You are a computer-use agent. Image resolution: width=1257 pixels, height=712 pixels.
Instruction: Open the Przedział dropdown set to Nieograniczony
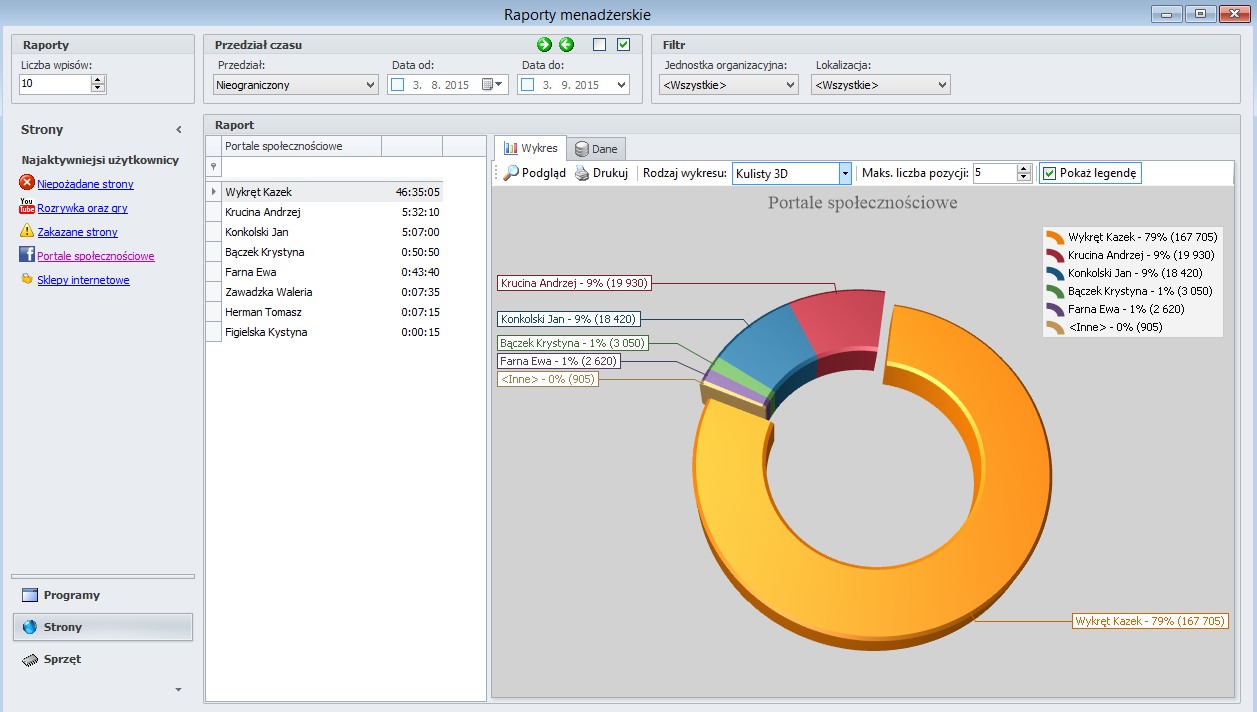[x=296, y=85]
